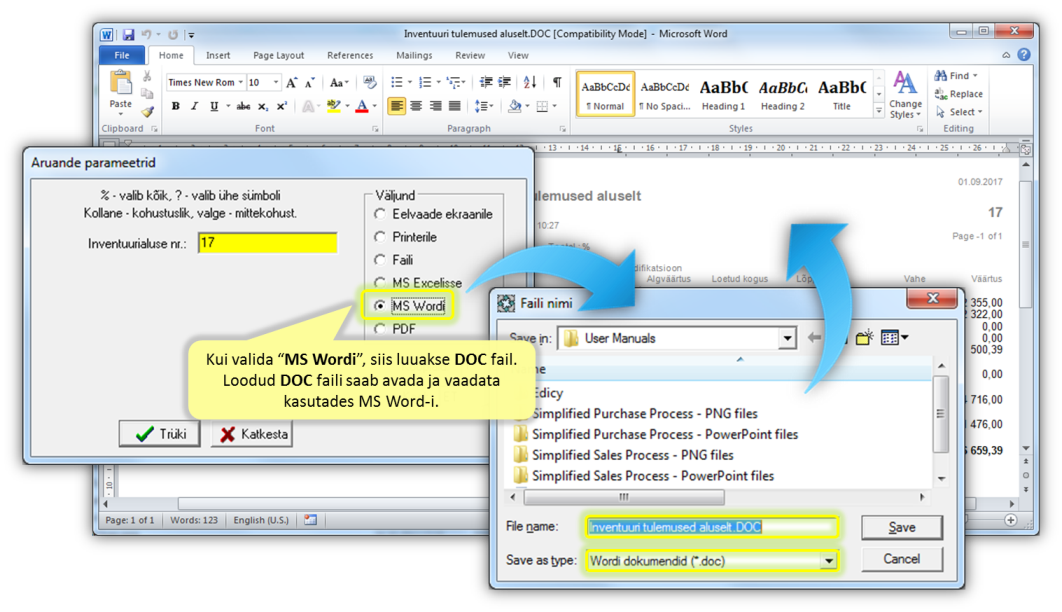Click the Save icon in Word's quick access toolbar

point(128,35)
